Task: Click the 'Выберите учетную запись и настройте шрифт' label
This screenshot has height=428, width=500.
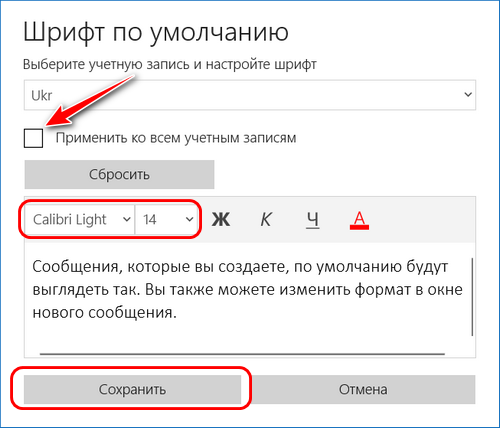Action: [170, 64]
